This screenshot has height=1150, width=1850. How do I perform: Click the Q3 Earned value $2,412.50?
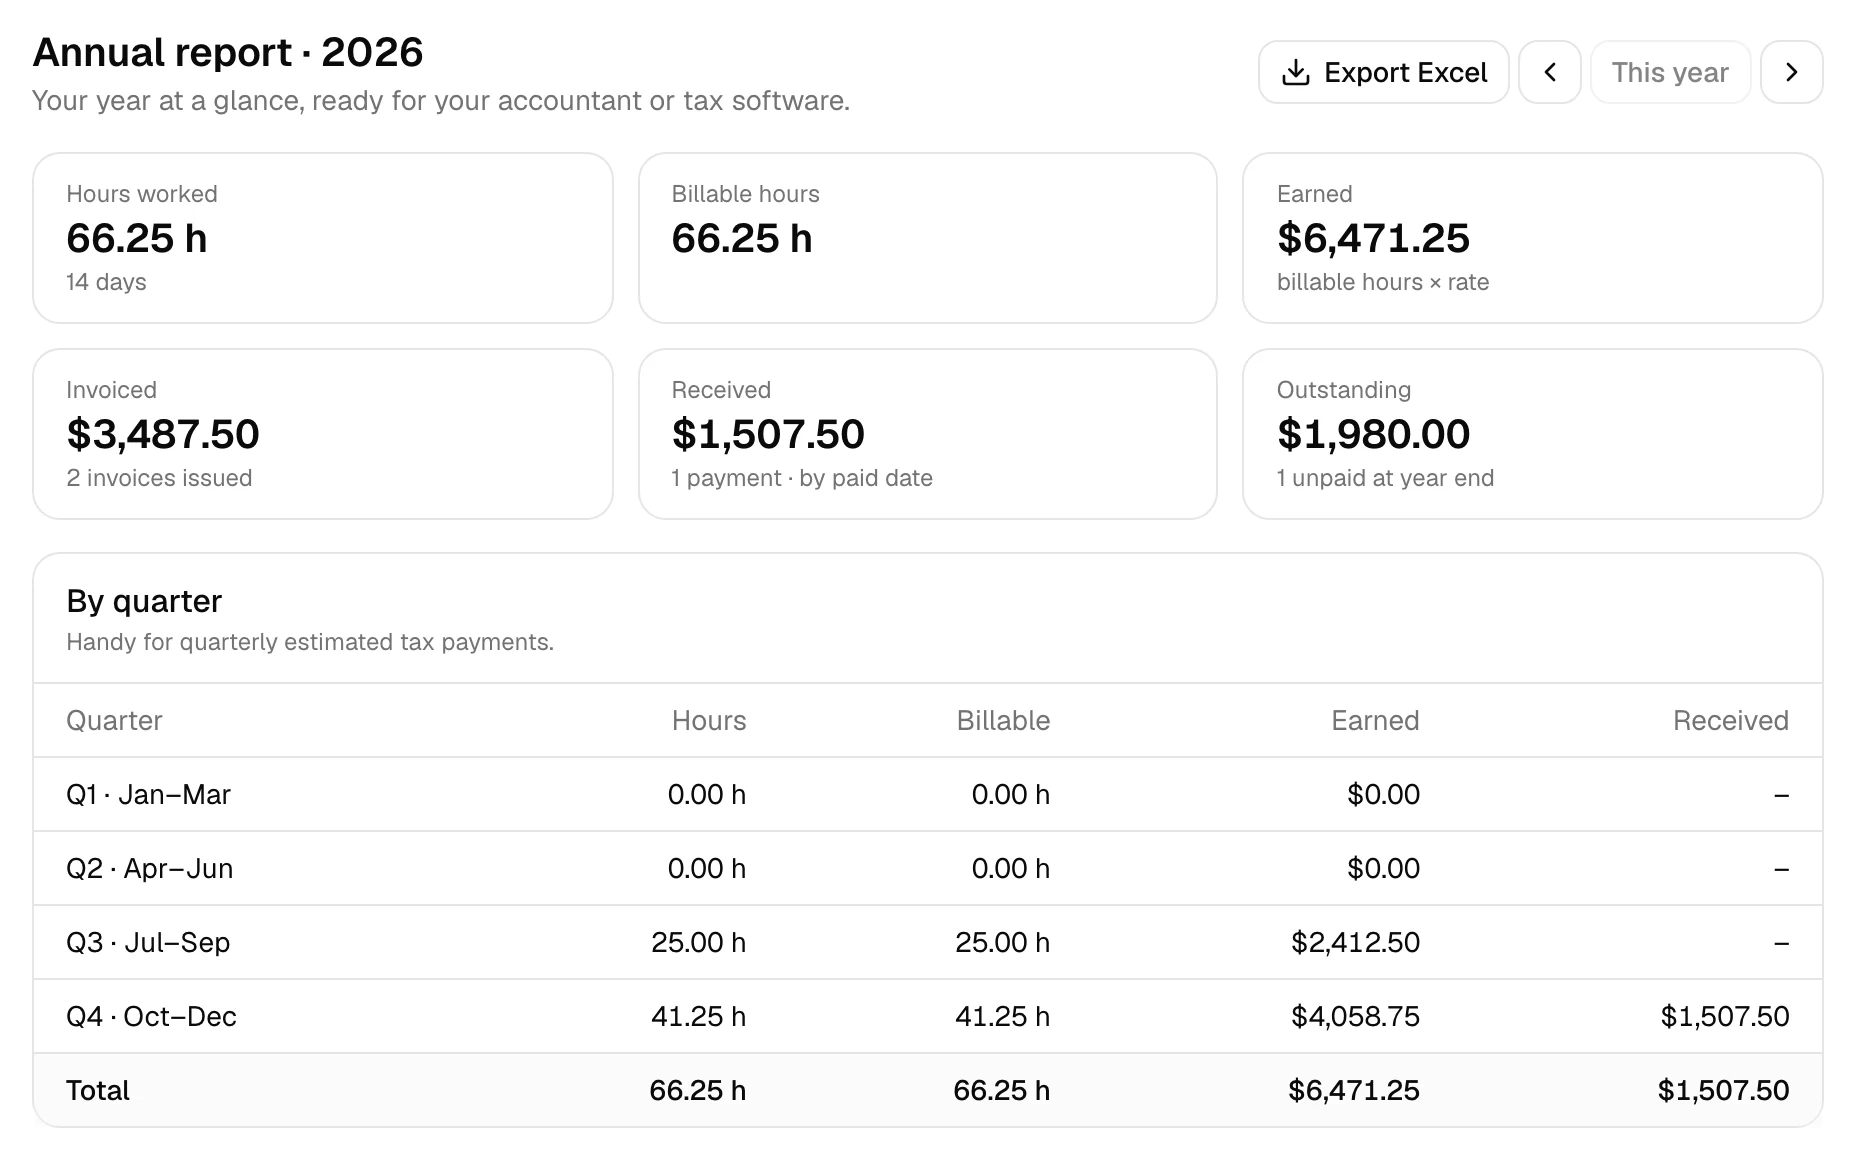point(1355,942)
